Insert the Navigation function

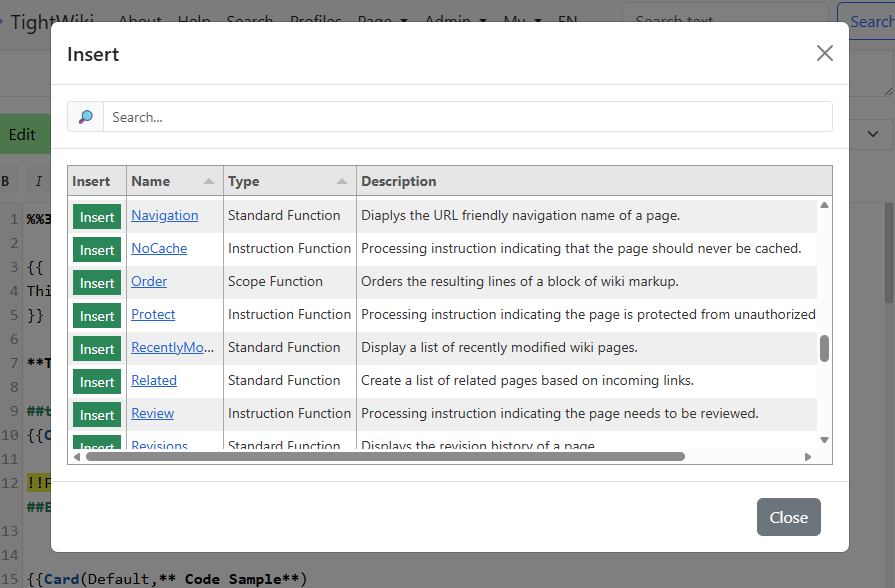(x=97, y=217)
